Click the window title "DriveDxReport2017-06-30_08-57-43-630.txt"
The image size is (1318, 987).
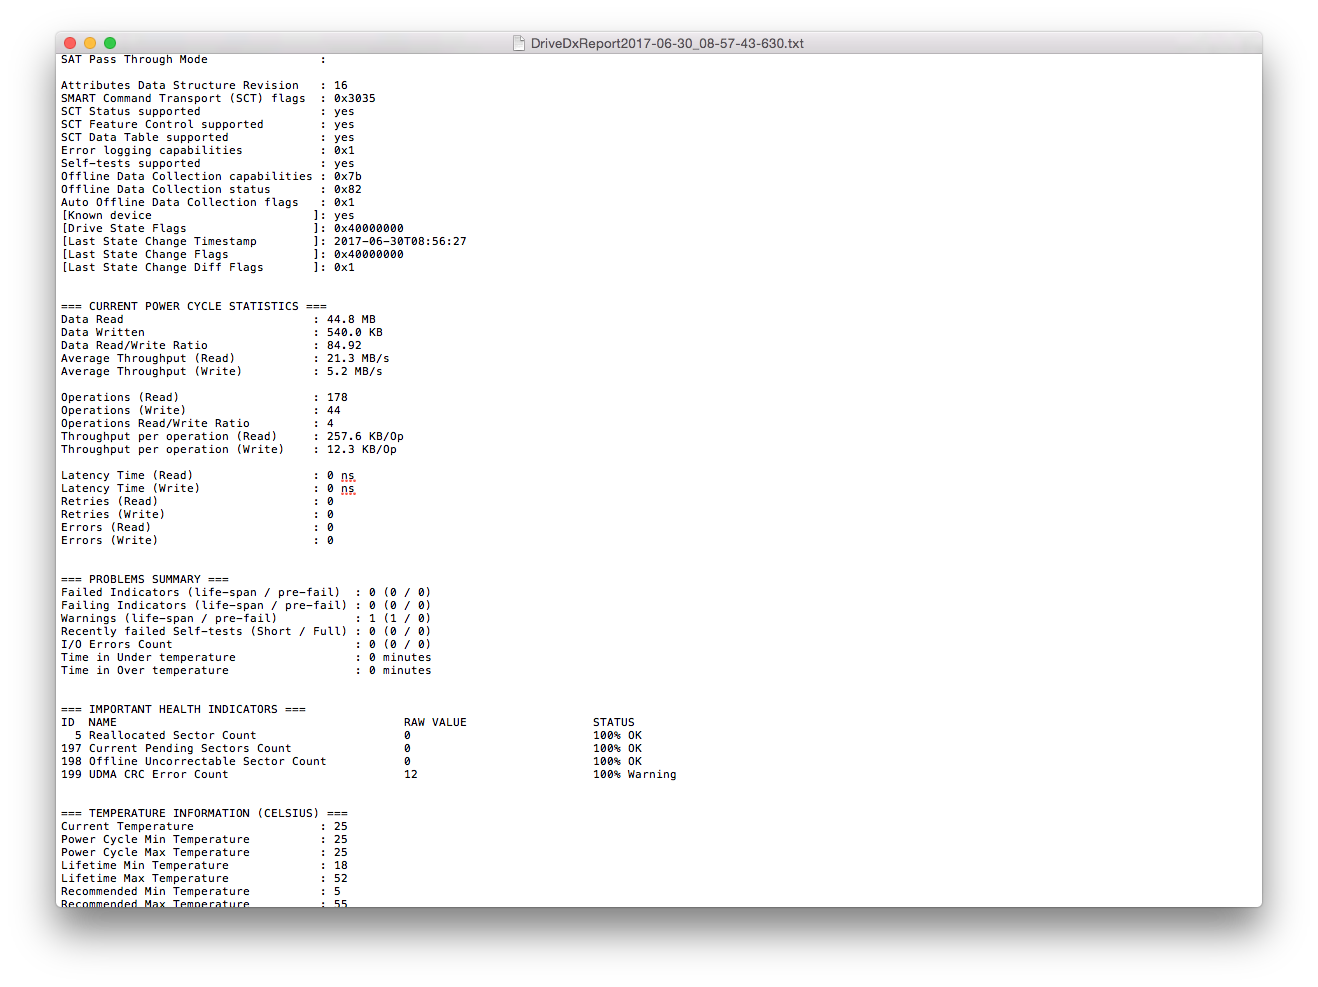(x=667, y=43)
